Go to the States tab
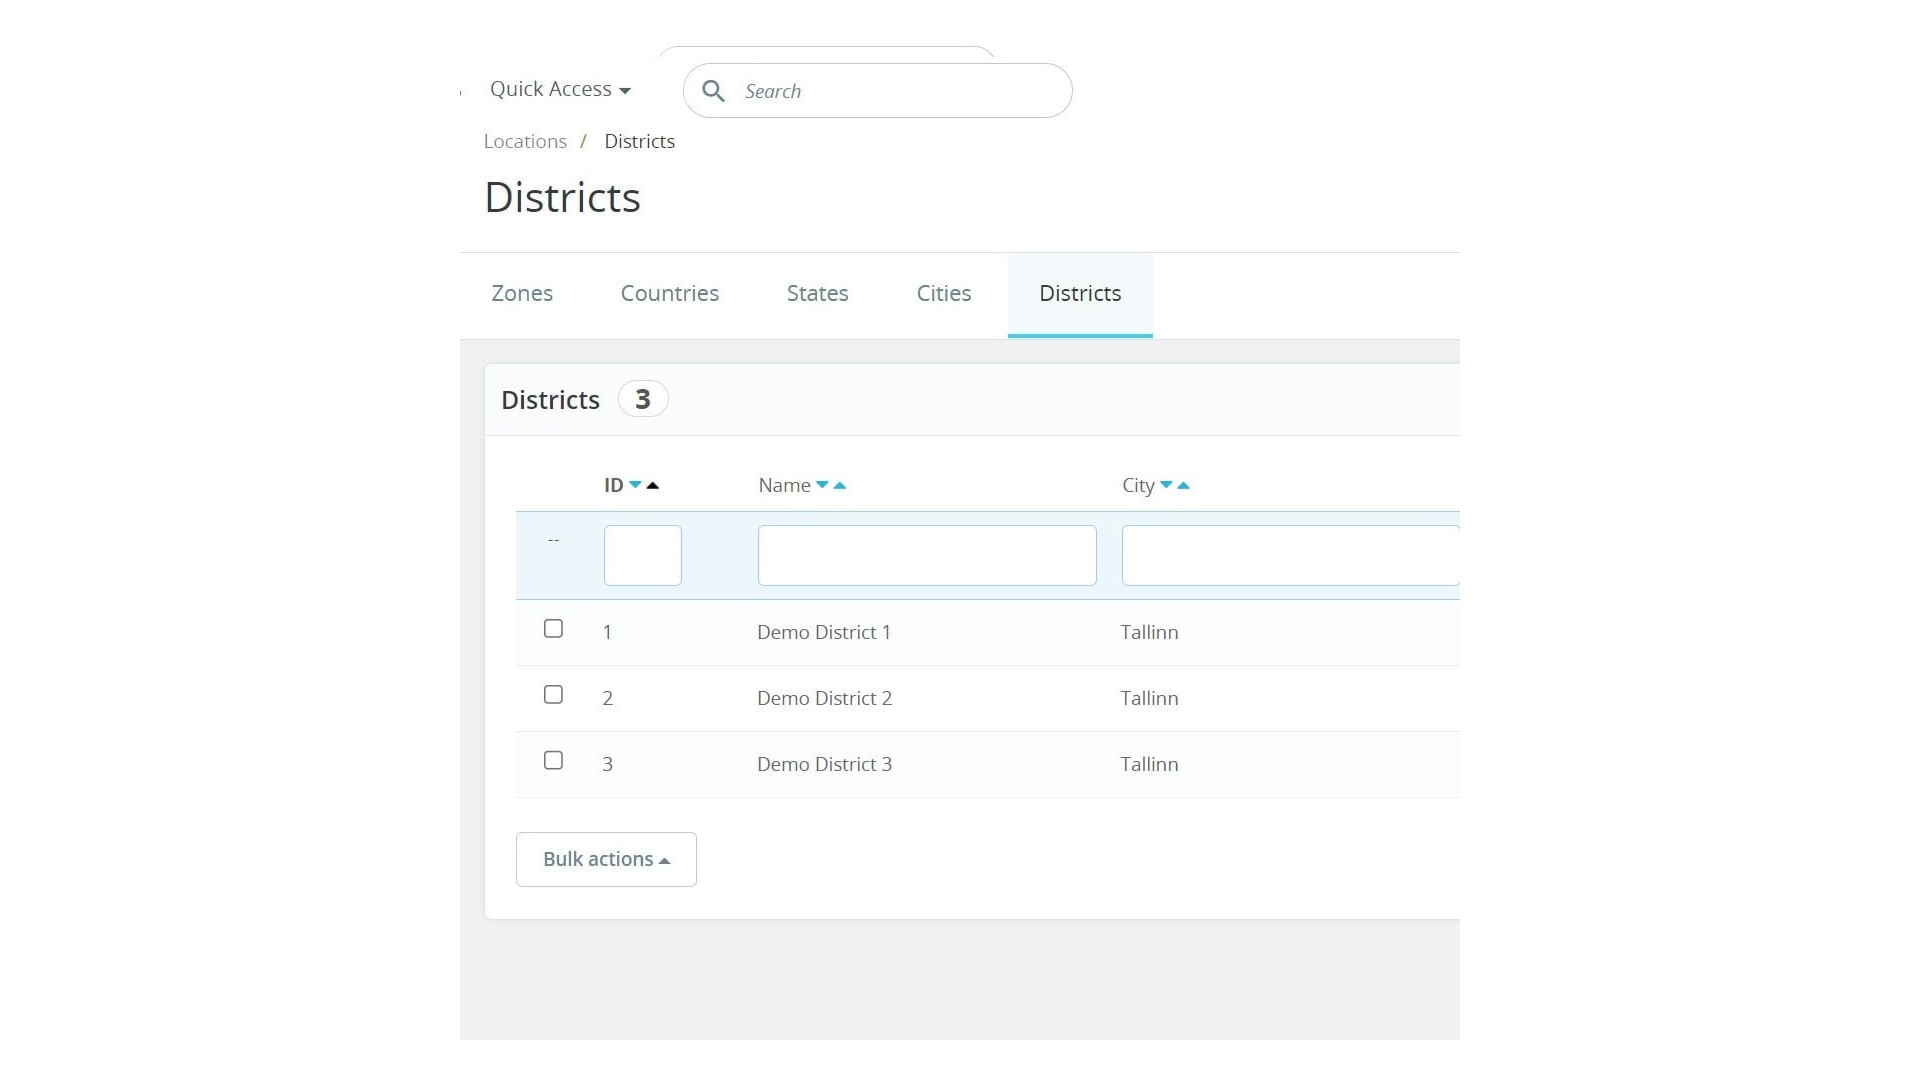 point(817,294)
